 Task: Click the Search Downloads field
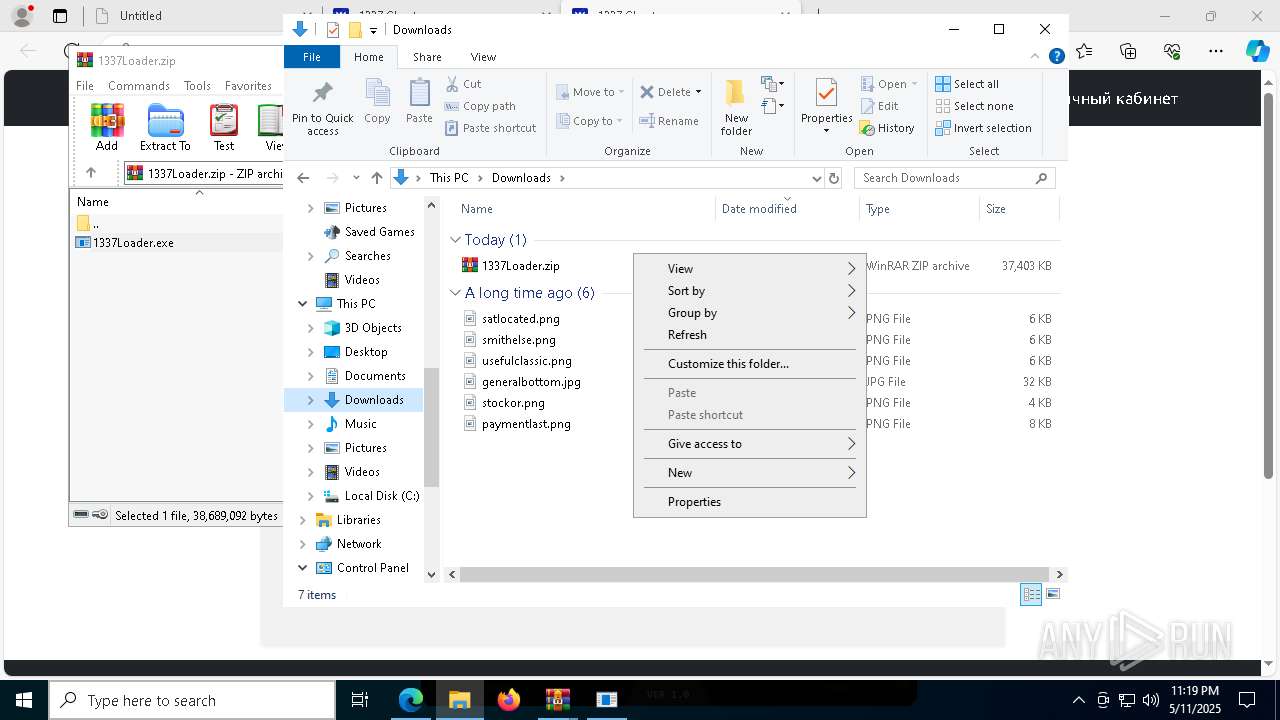click(955, 178)
